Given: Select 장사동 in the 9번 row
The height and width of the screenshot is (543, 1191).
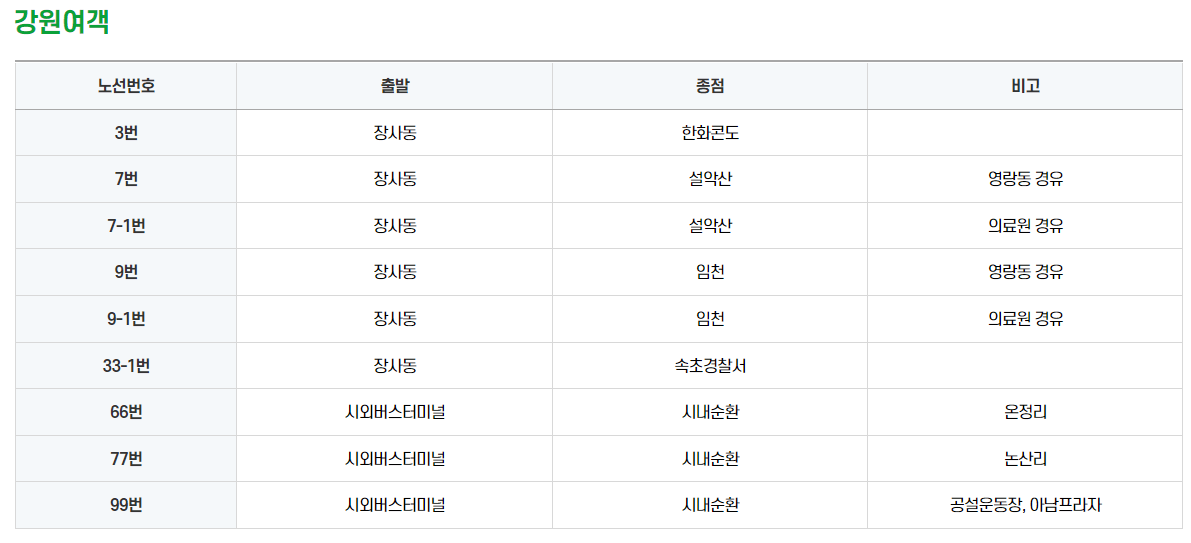Looking at the screenshot, I should (x=394, y=272).
